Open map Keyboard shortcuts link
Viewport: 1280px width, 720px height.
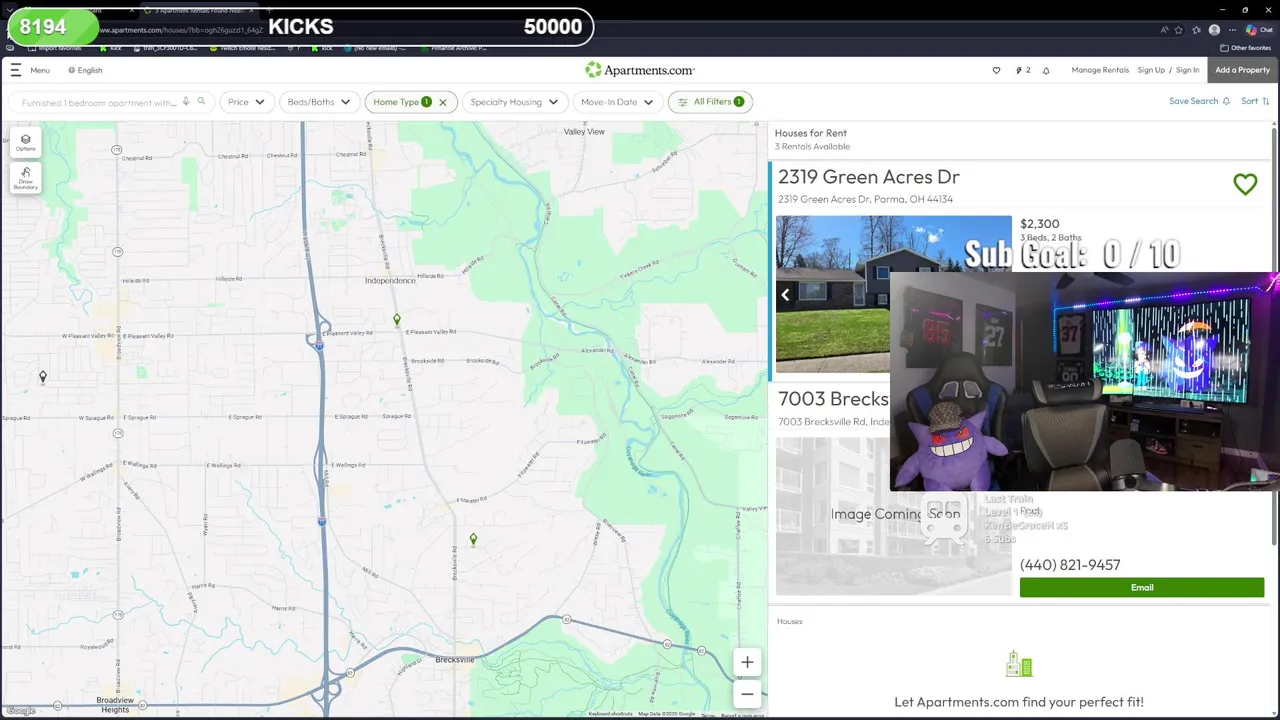point(610,714)
